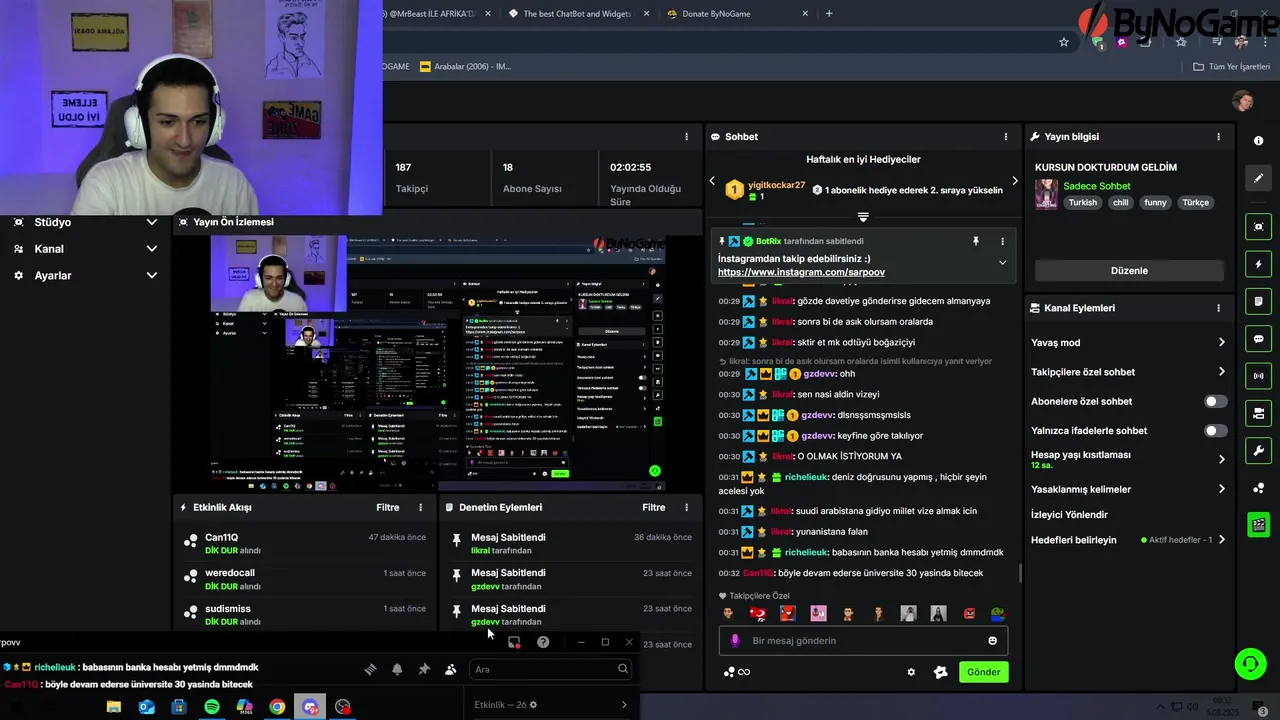
Task: Switch to Donate ByNoGame tab
Action: point(730,14)
